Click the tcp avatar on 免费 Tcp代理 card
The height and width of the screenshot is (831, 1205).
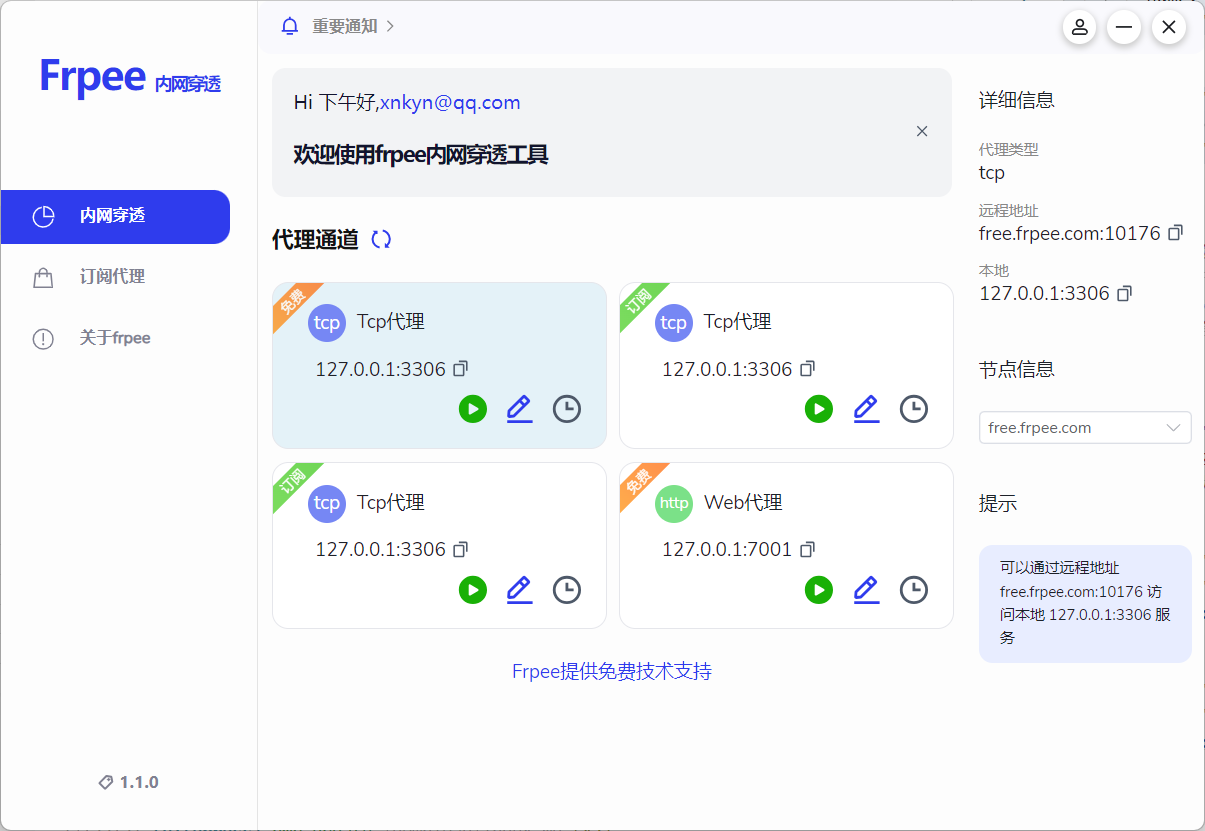[x=327, y=323]
